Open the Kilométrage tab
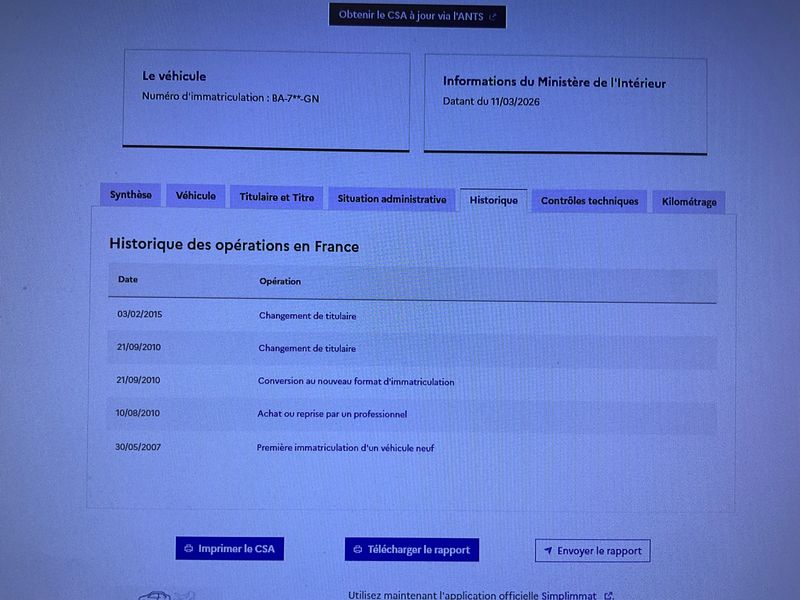This screenshot has height=600, width=800. click(x=689, y=202)
